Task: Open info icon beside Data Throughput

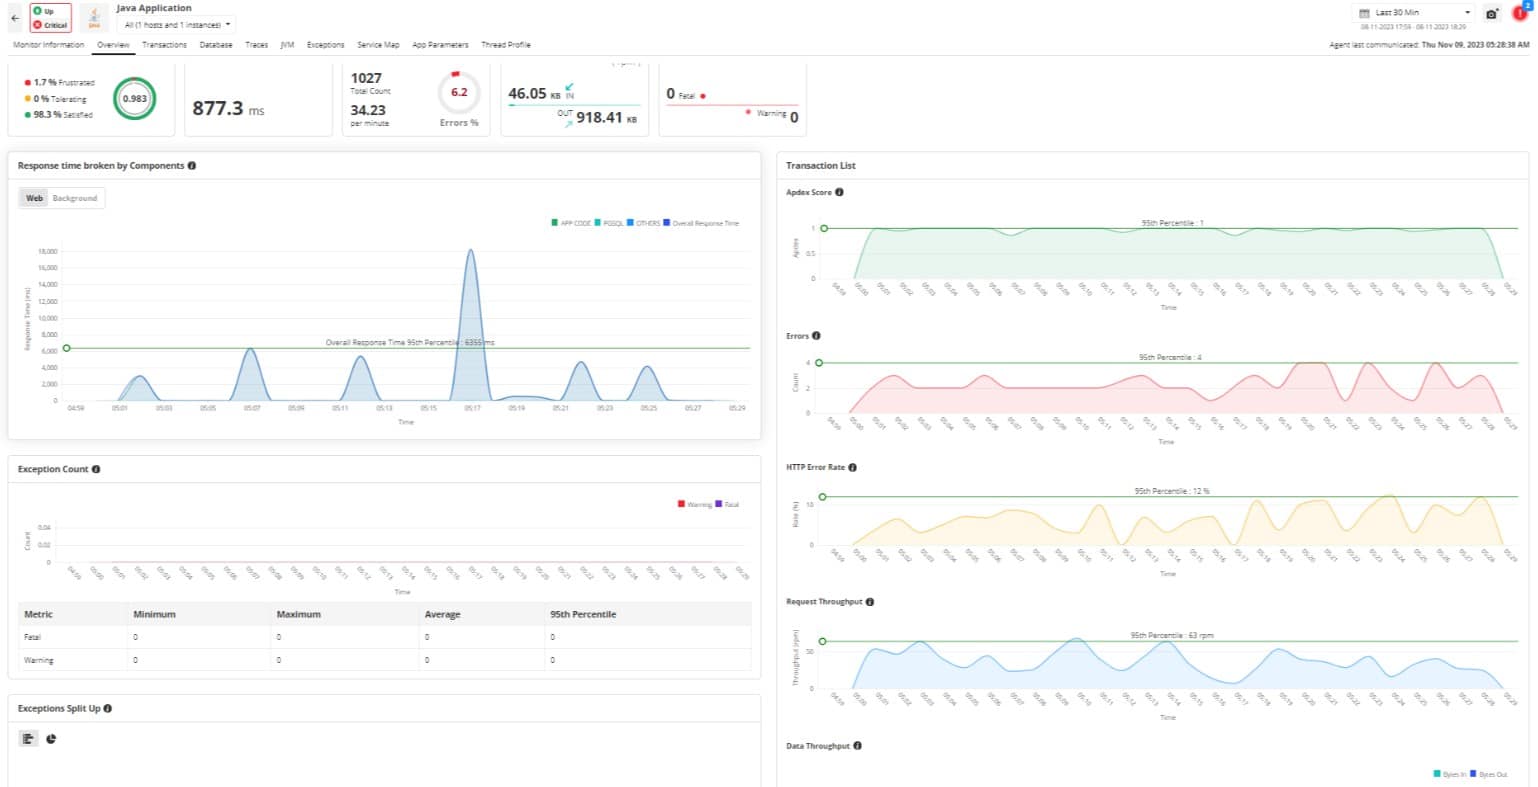Action: point(857,746)
